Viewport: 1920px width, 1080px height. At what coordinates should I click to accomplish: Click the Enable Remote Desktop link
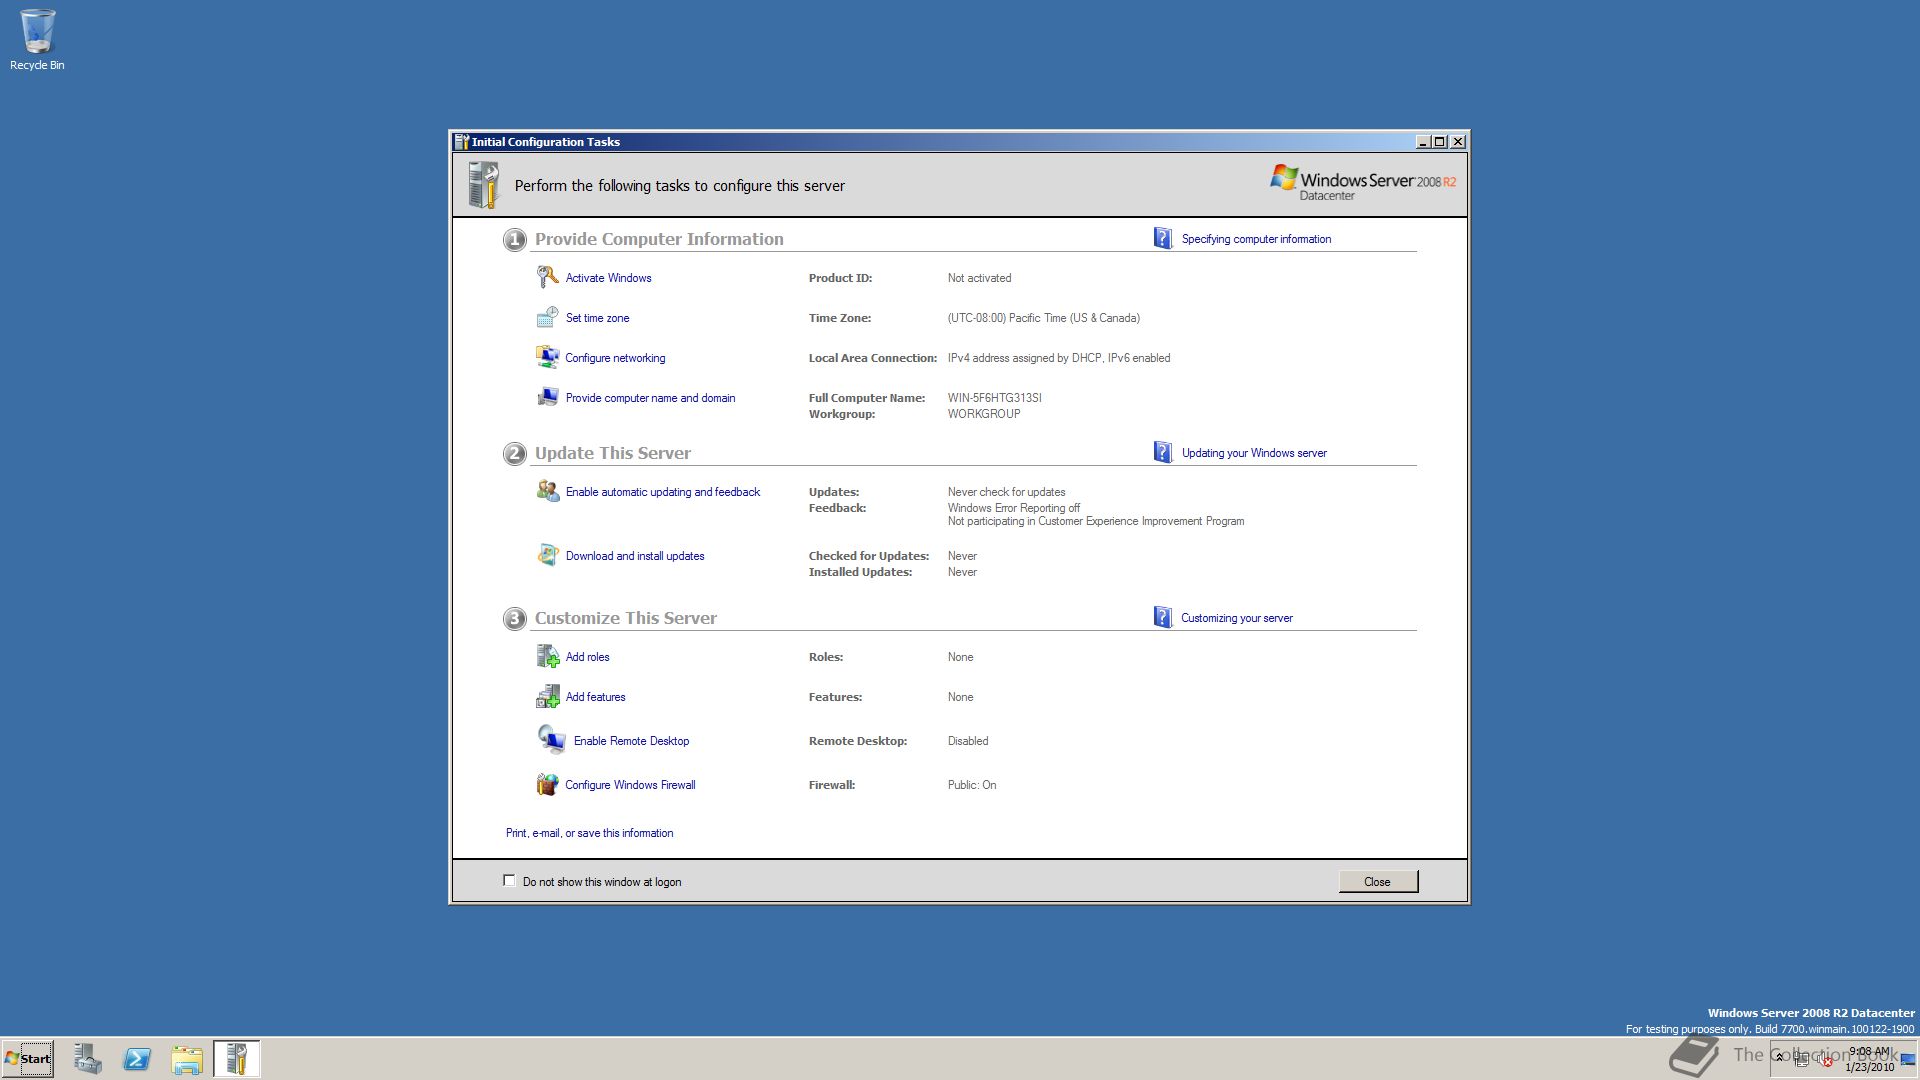pyautogui.click(x=631, y=741)
